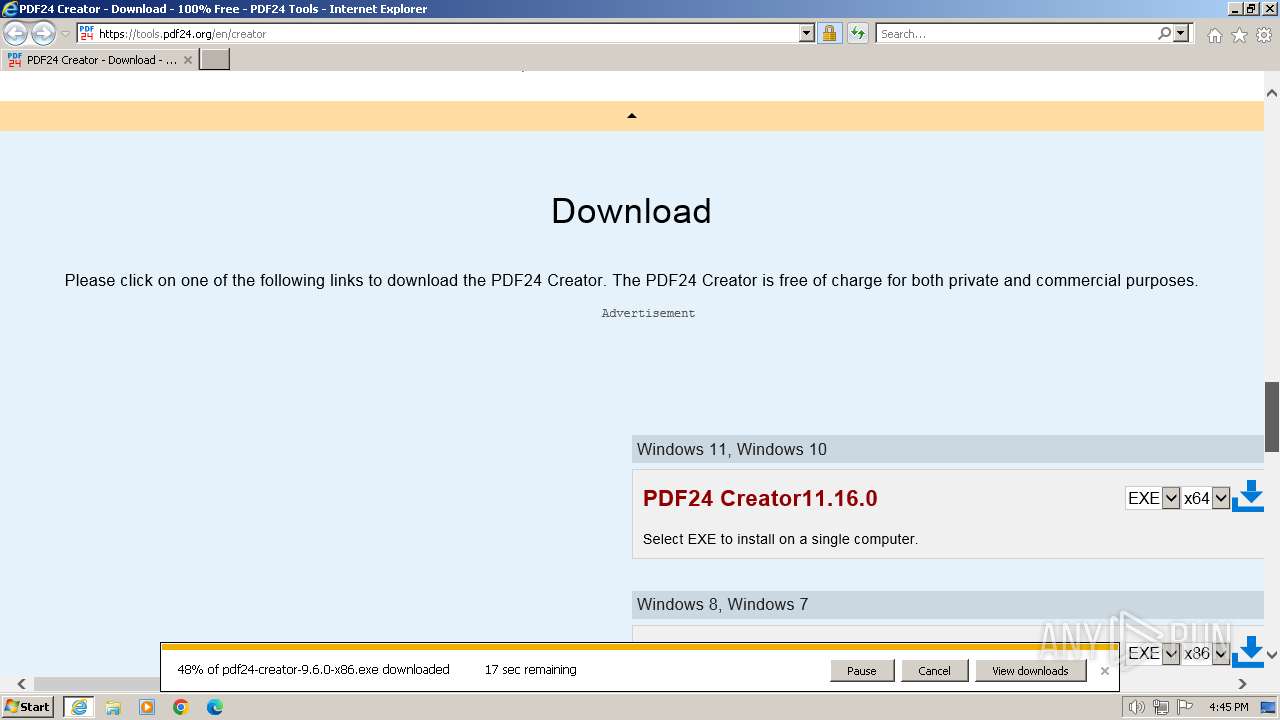Launch Chrome from taskbar
Screen dimensions: 1280x720
[181, 707]
